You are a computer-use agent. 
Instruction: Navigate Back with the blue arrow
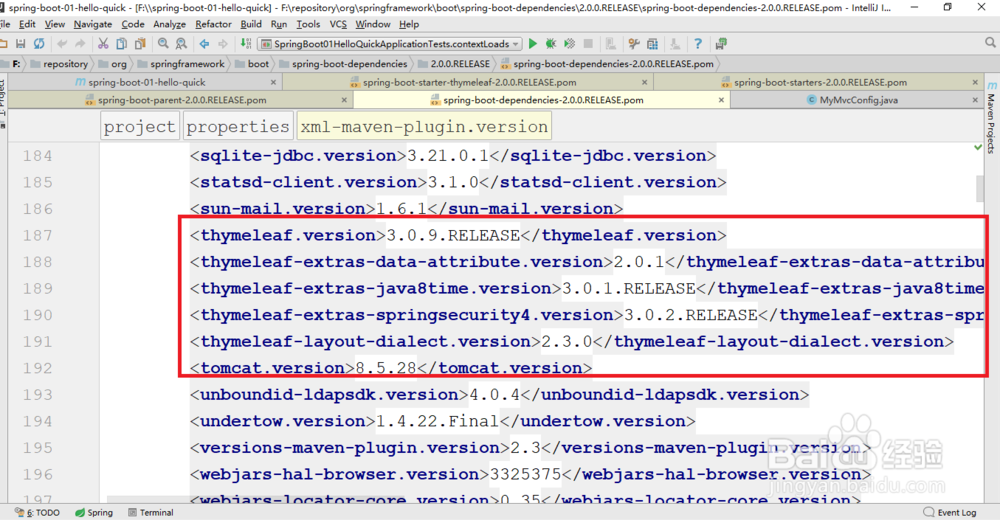tap(204, 44)
